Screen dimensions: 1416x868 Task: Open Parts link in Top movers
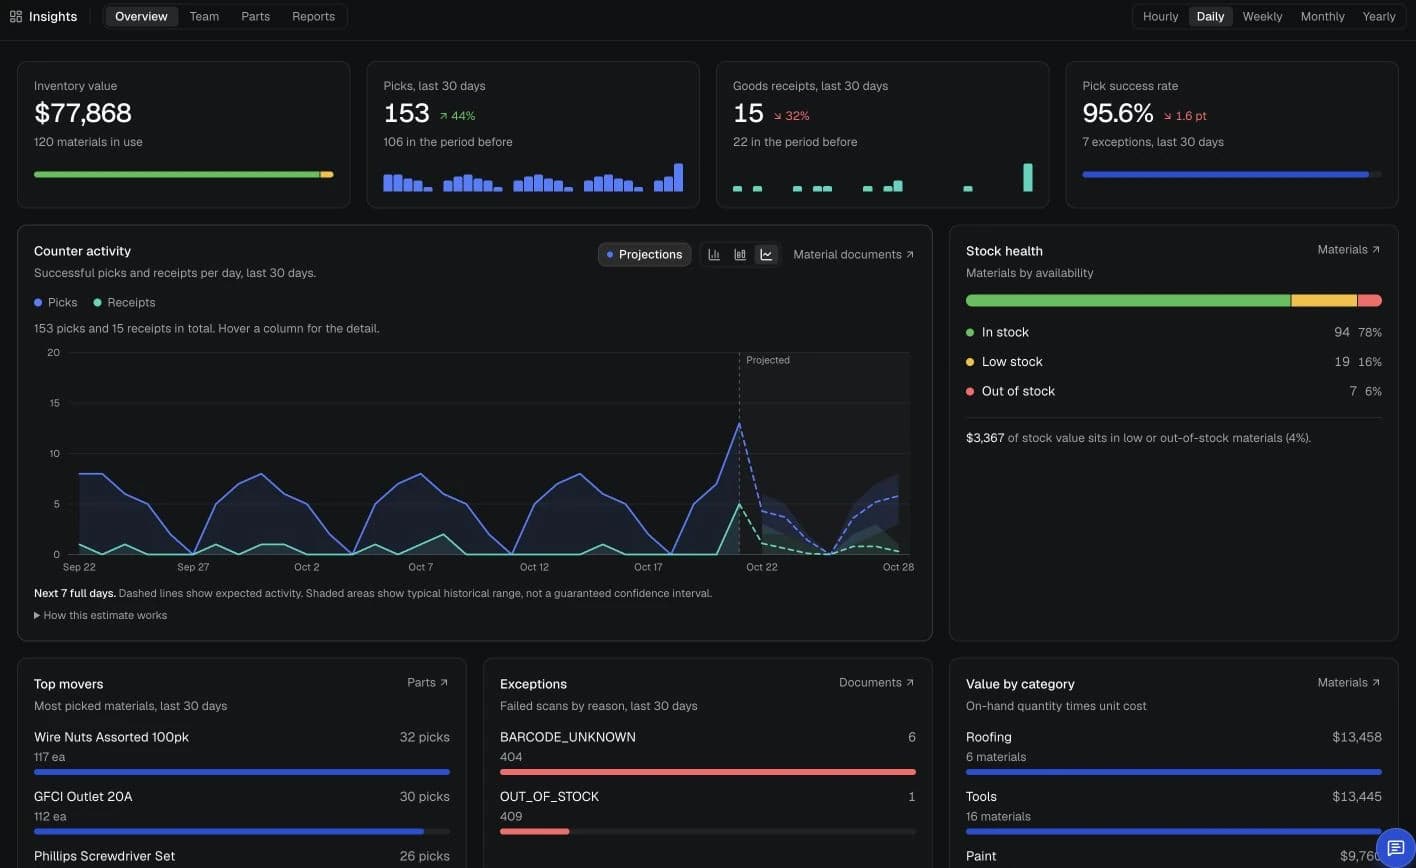428,683
